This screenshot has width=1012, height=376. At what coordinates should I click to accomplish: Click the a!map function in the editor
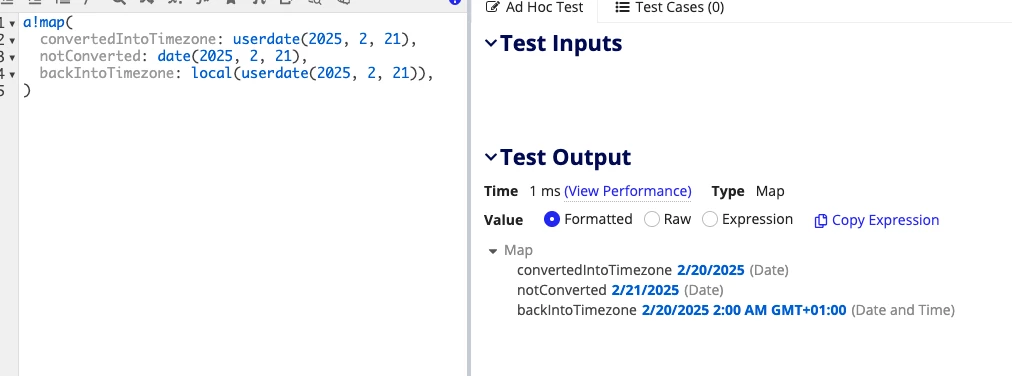44,23
